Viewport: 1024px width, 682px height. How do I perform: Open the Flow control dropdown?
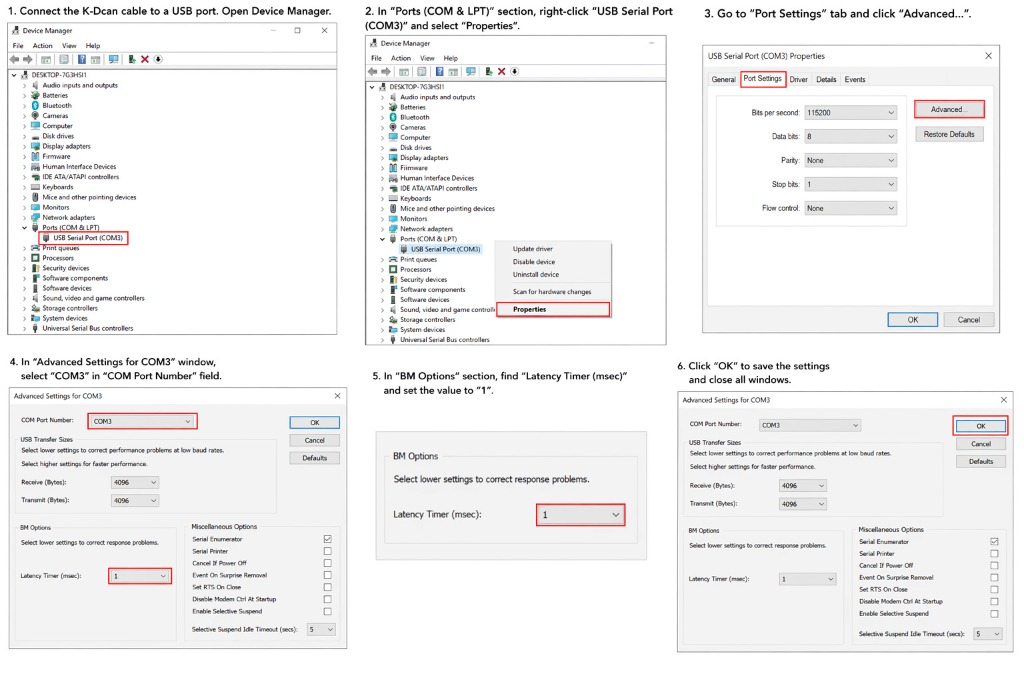[x=850, y=208]
